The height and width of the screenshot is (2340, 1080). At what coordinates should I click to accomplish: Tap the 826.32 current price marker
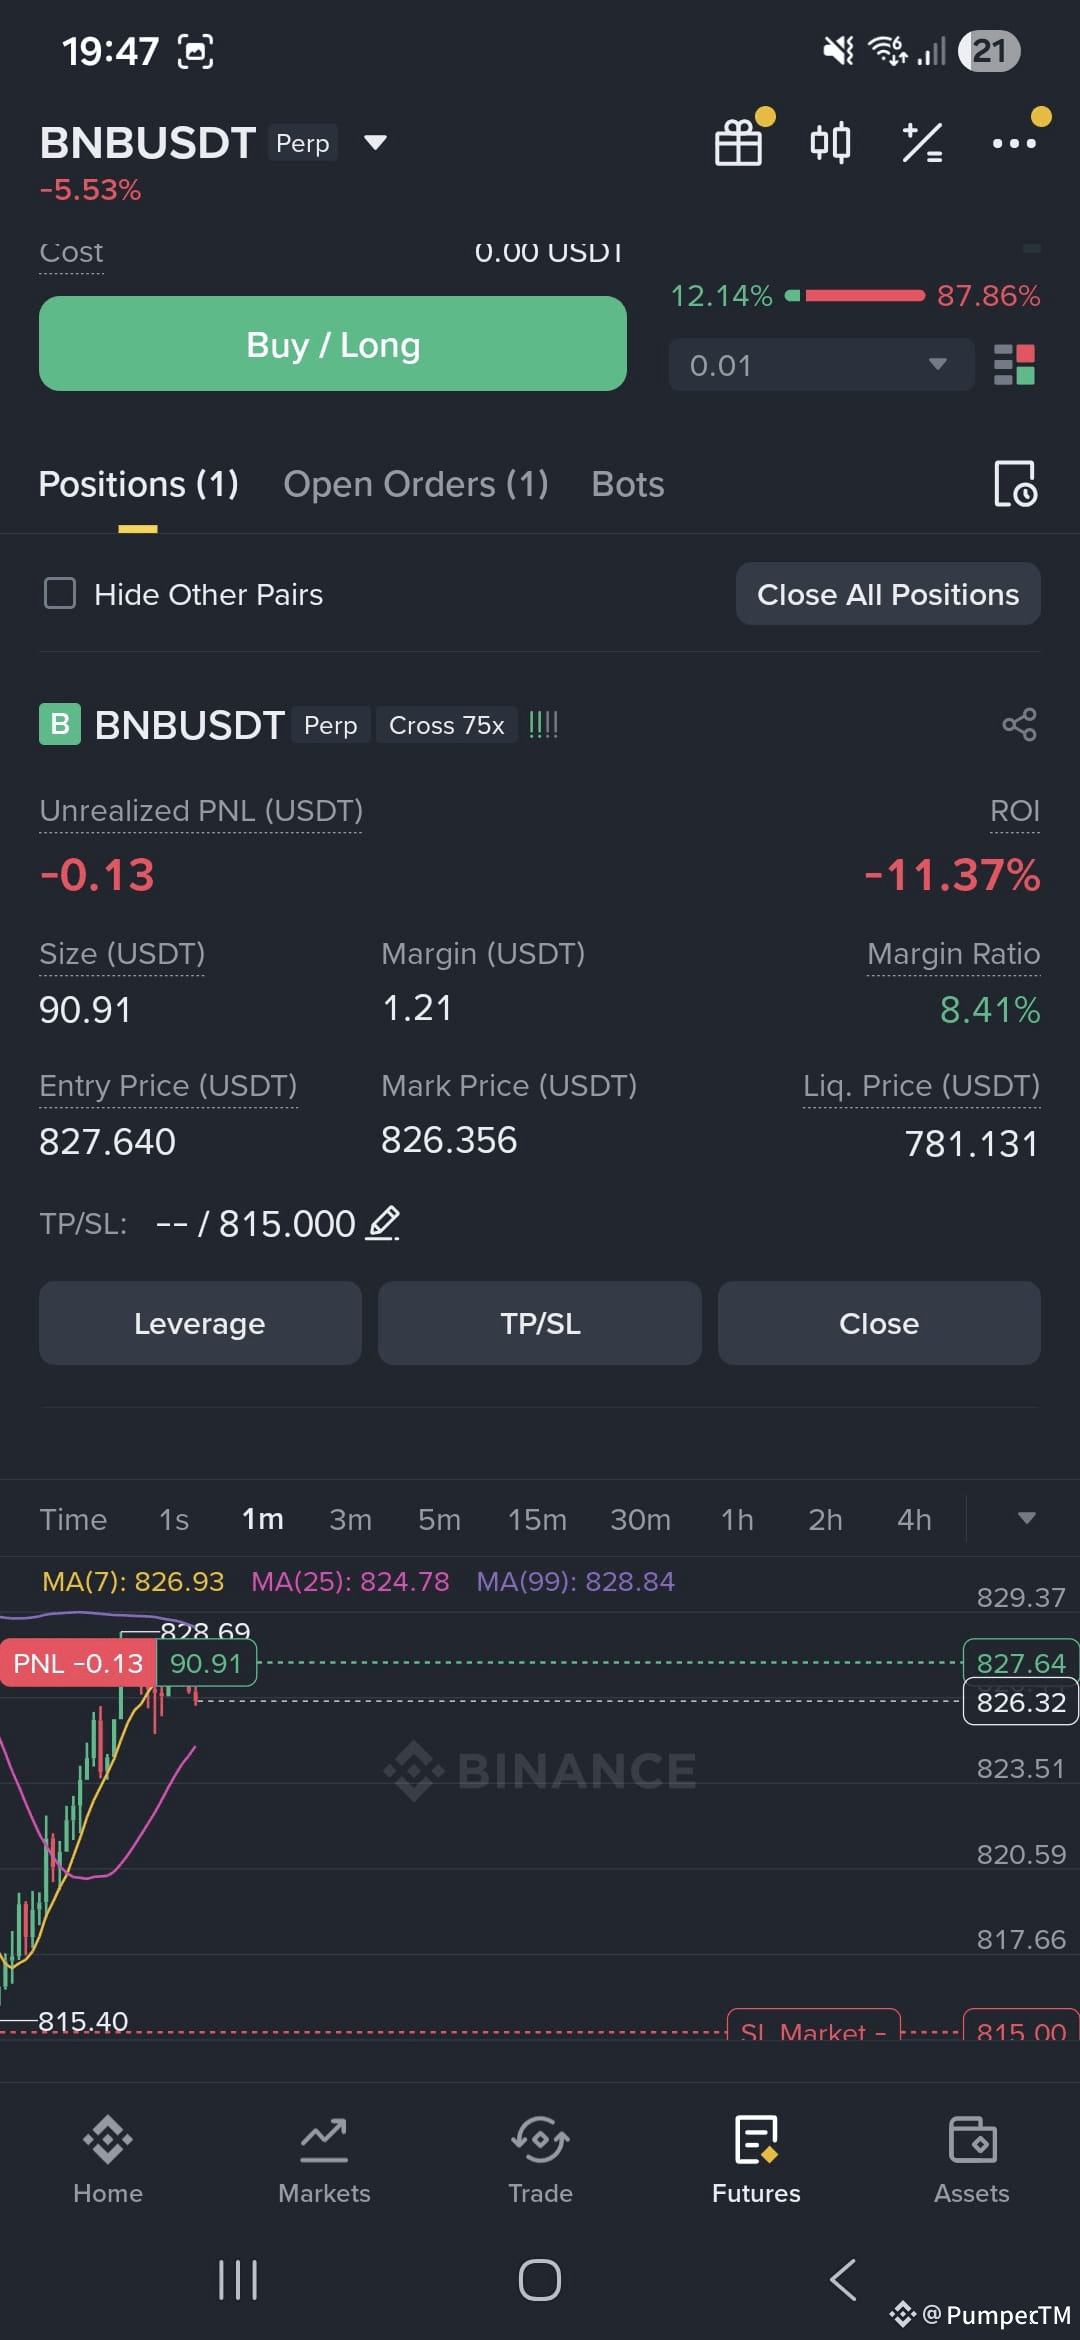(1021, 1702)
